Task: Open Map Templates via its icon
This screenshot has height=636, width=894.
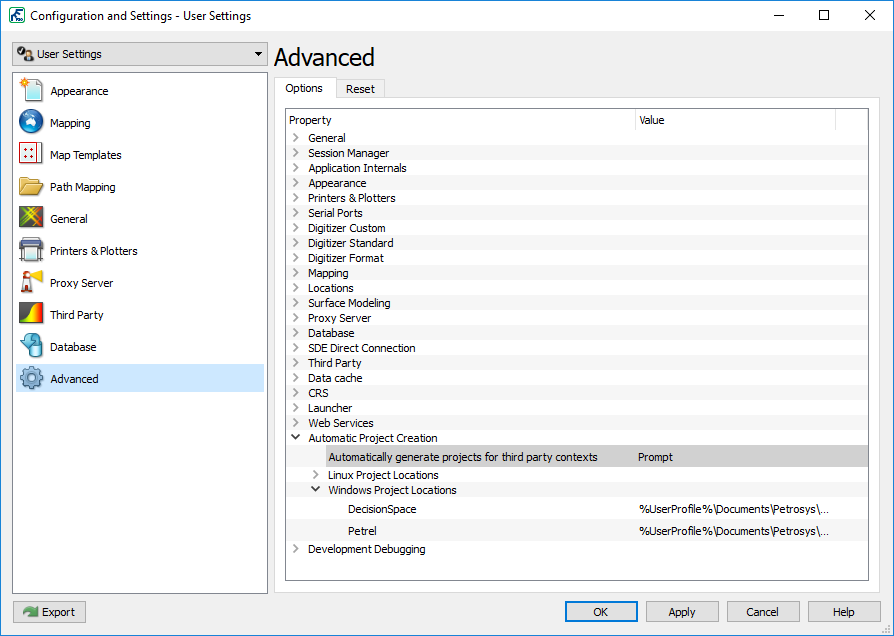Action: coord(32,154)
